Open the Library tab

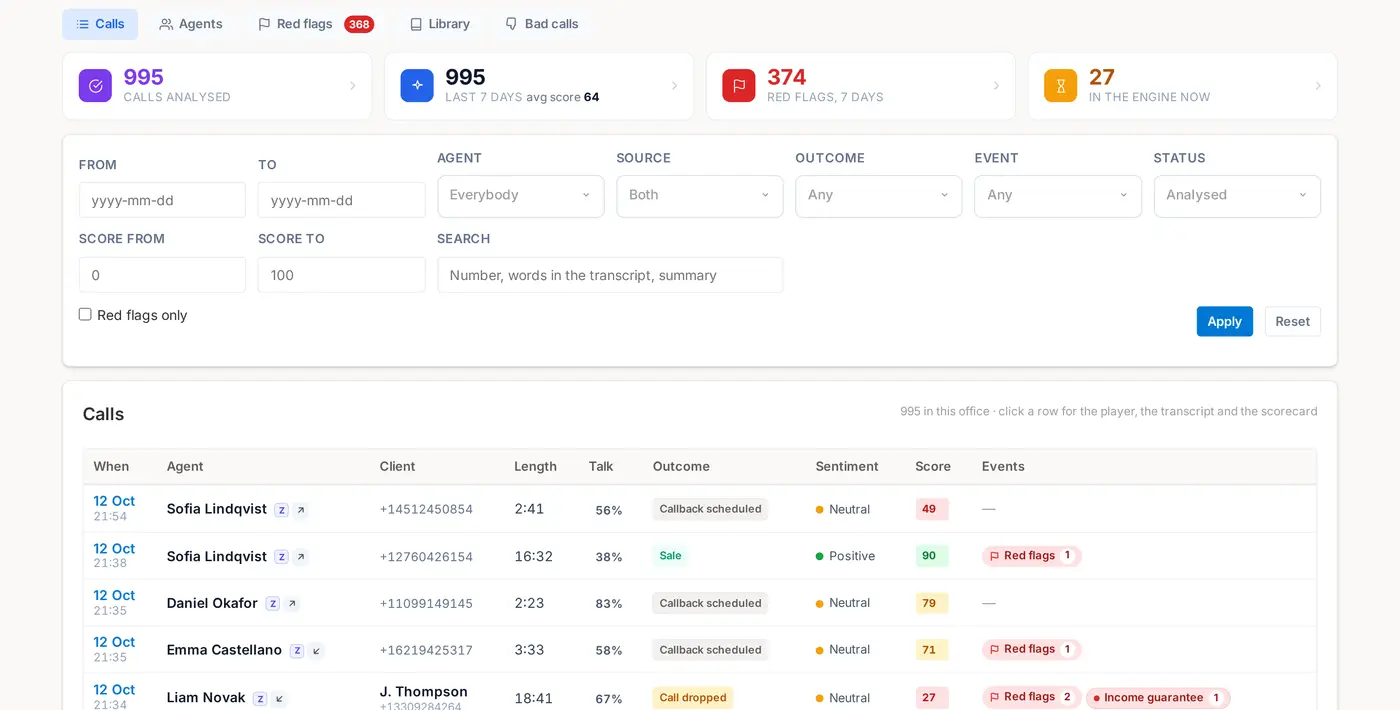(x=440, y=24)
